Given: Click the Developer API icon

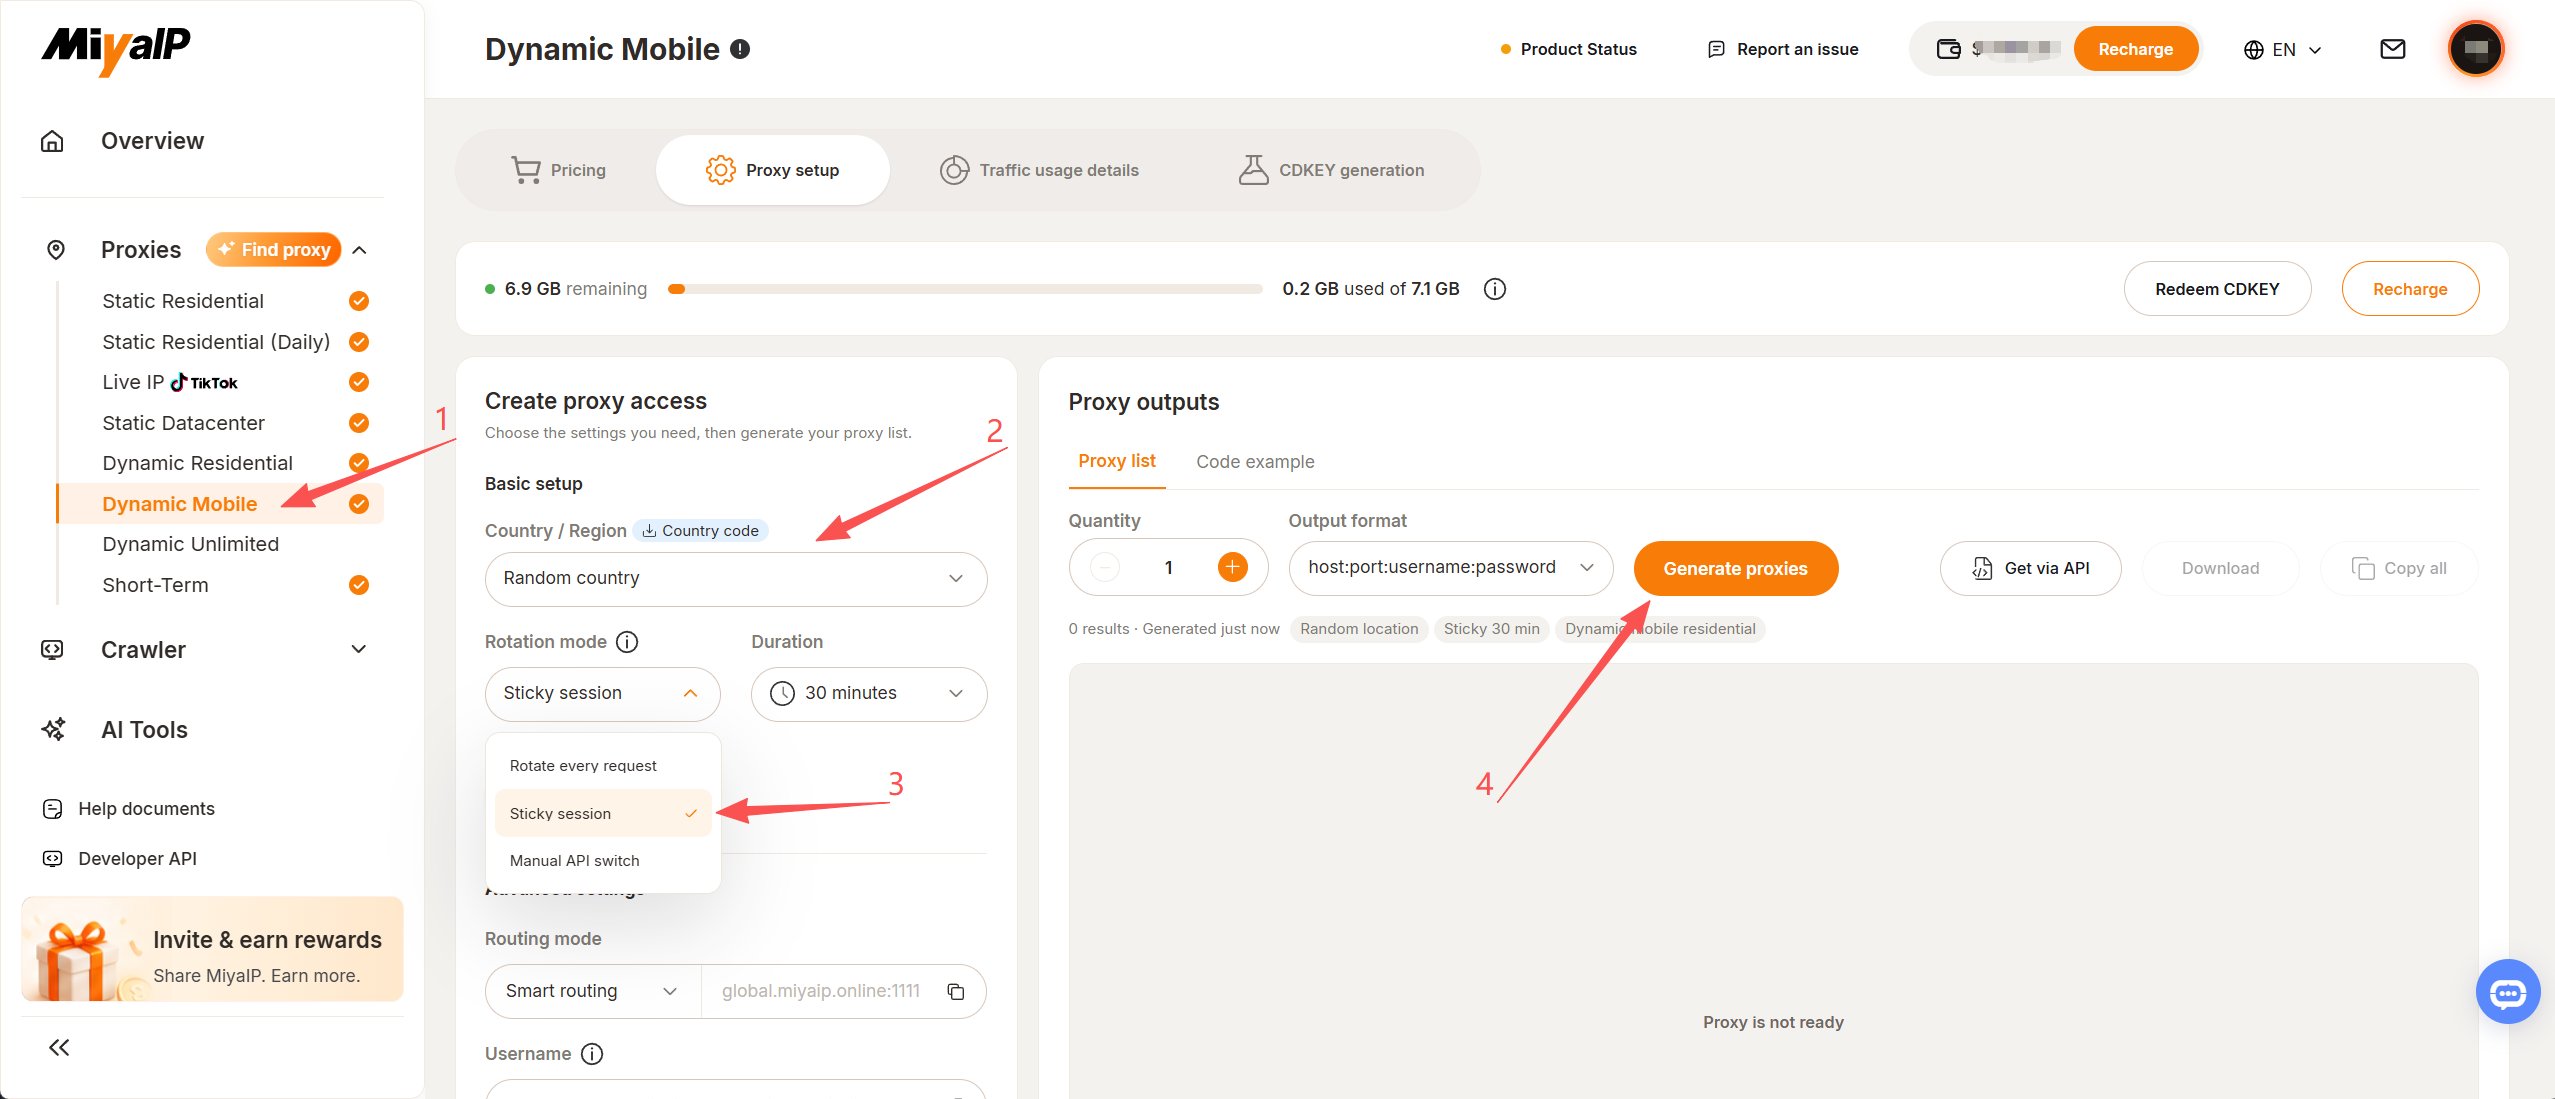Looking at the screenshot, I should (53, 859).
